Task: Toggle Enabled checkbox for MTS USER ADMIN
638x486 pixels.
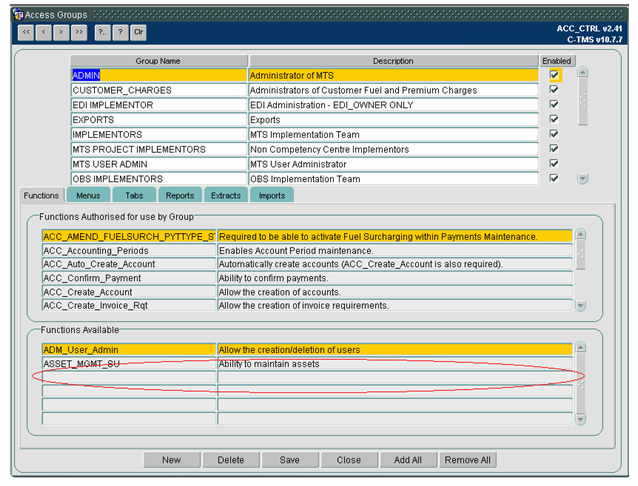Action: [554, 164]
